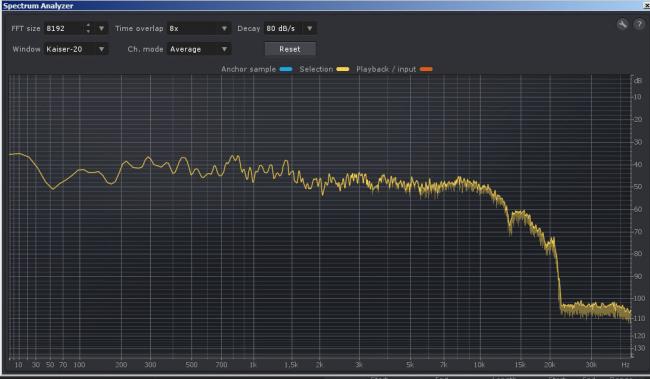The image size is (650, 379).
Task: Click the 1.5k frequency axis label
Action: [291, 365]
